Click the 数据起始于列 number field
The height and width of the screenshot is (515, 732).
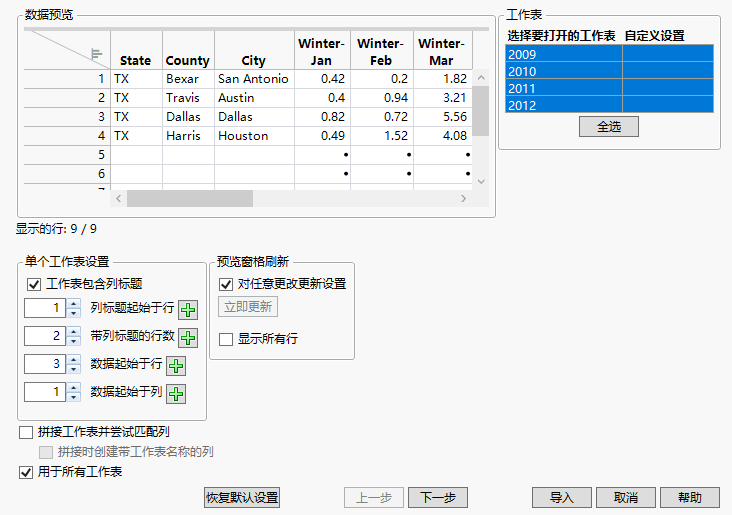(45, 392)
